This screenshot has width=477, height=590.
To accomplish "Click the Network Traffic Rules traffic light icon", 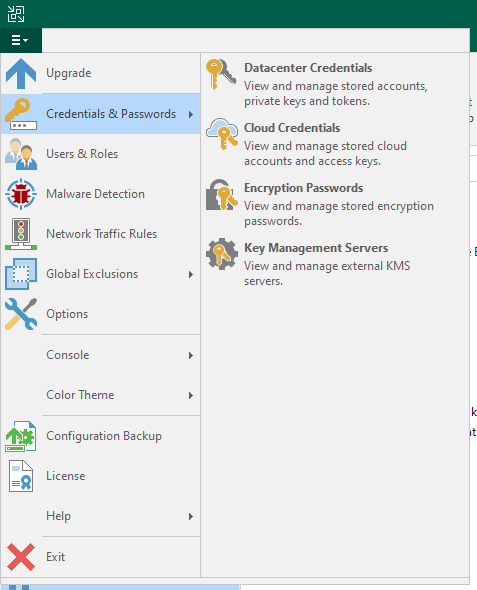I will click(21, 234).
